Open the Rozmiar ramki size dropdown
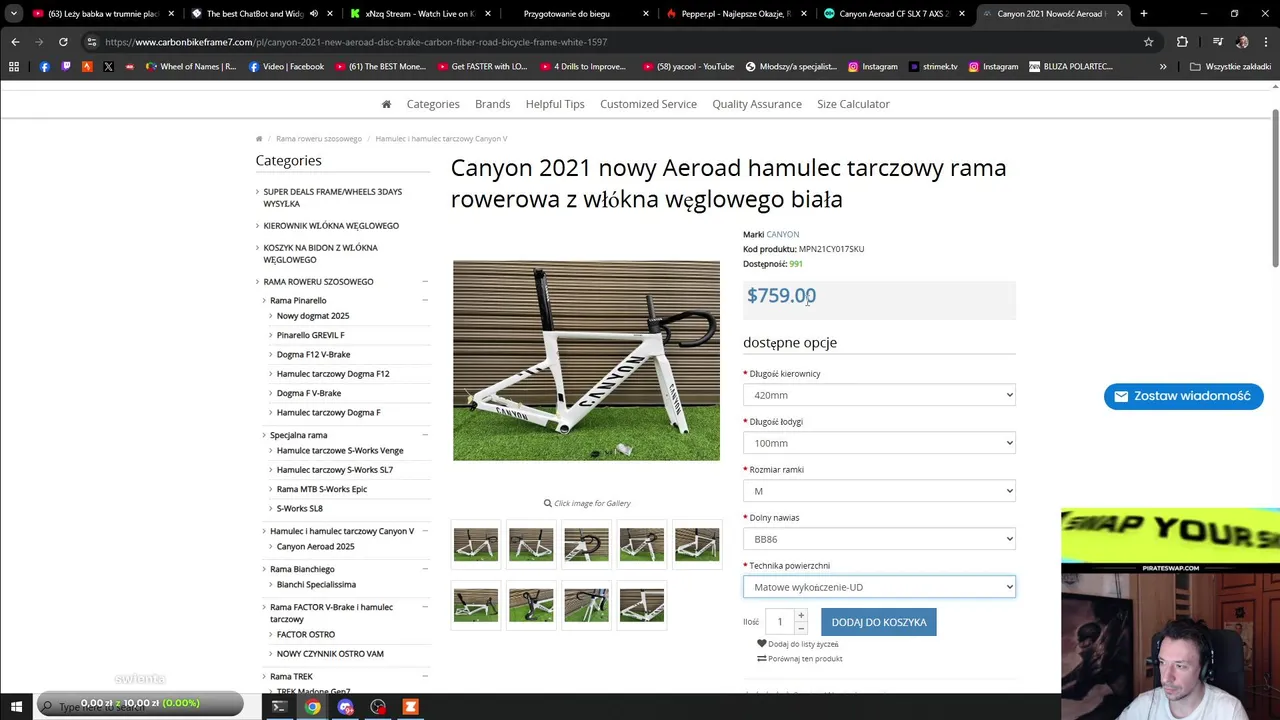This screenshot has width=1280, height=720. click(879, 491)
